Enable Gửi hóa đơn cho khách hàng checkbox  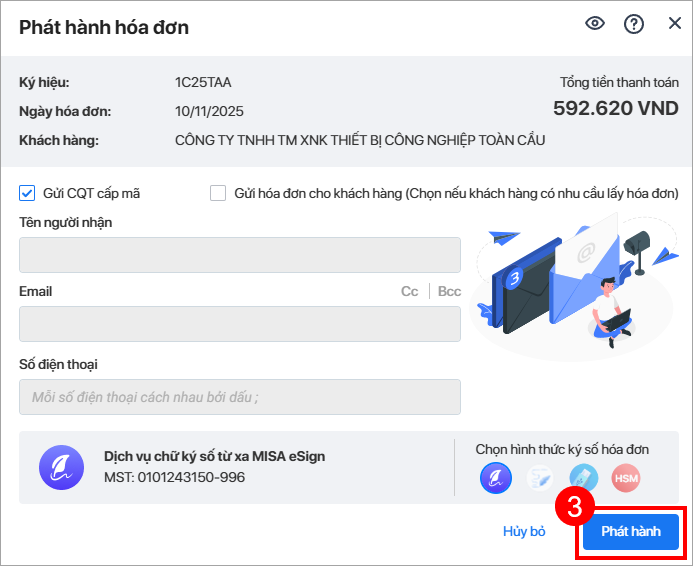pos(218,193)
